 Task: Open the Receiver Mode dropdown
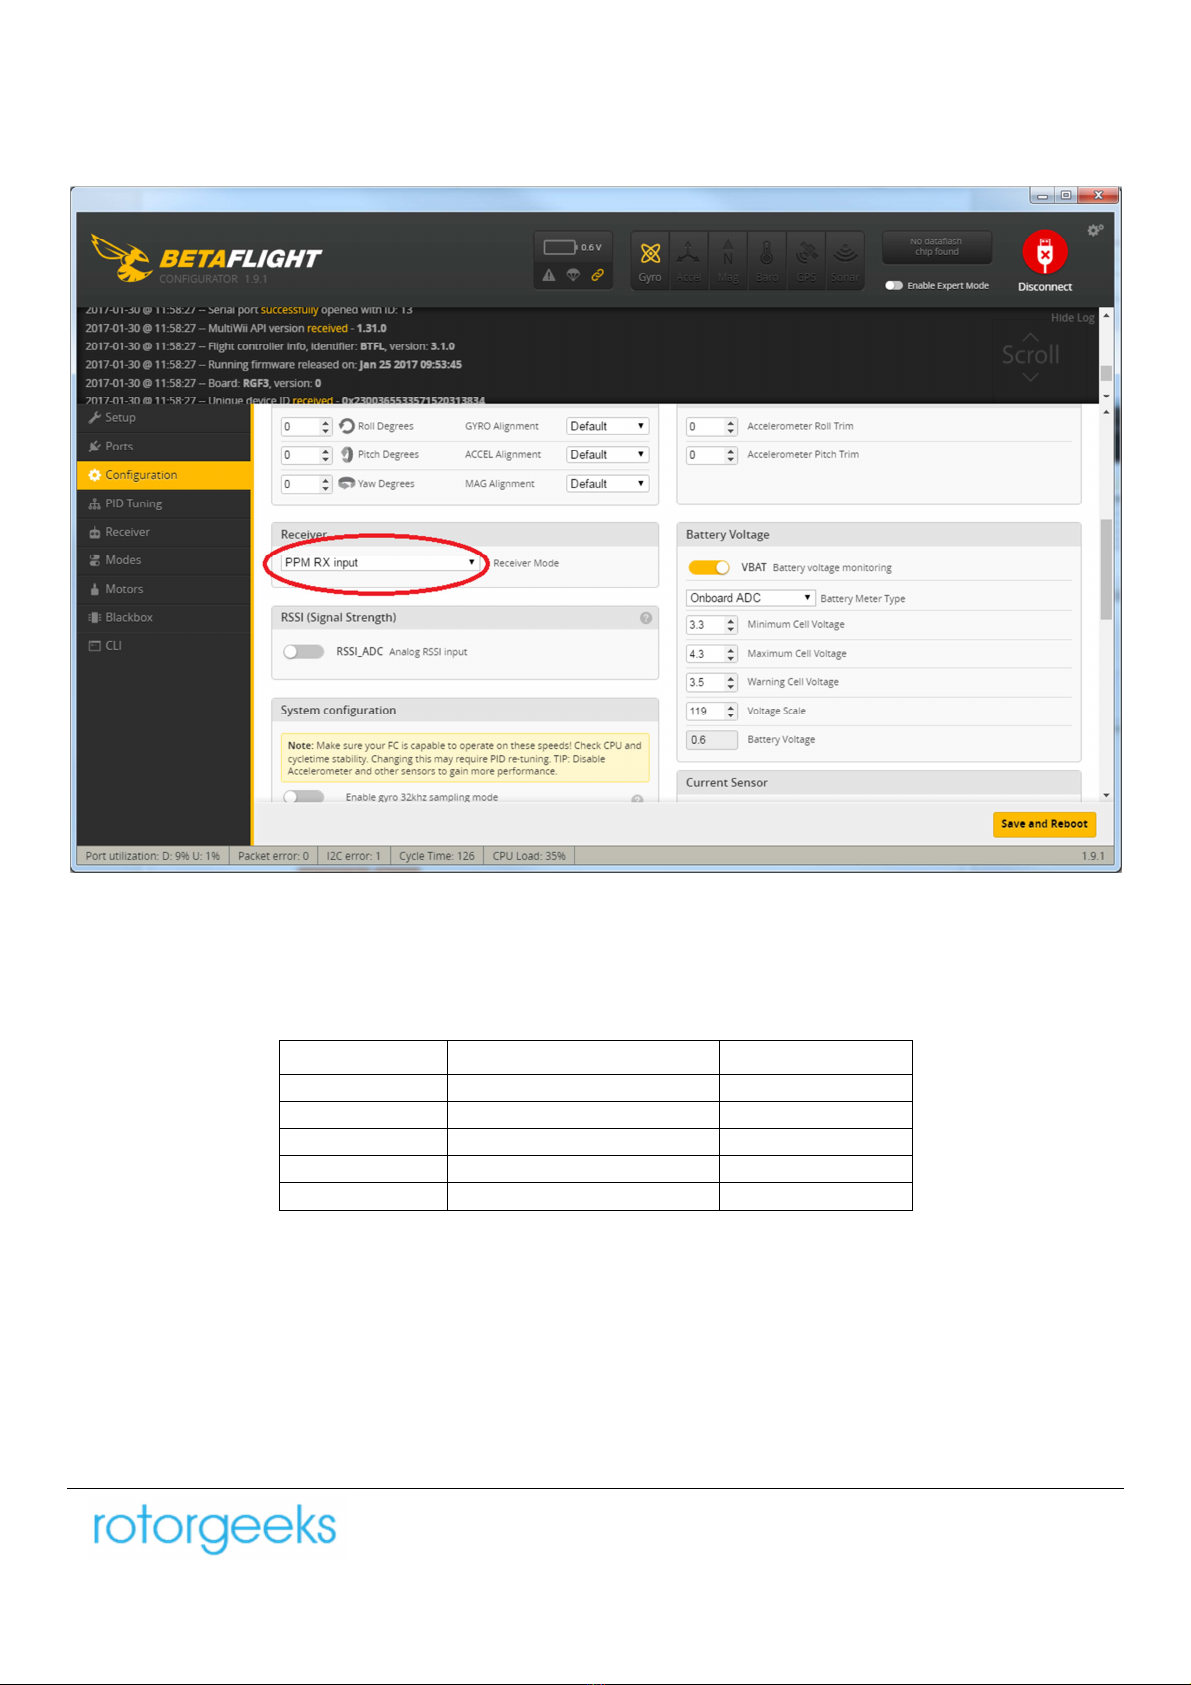(380, 563)
